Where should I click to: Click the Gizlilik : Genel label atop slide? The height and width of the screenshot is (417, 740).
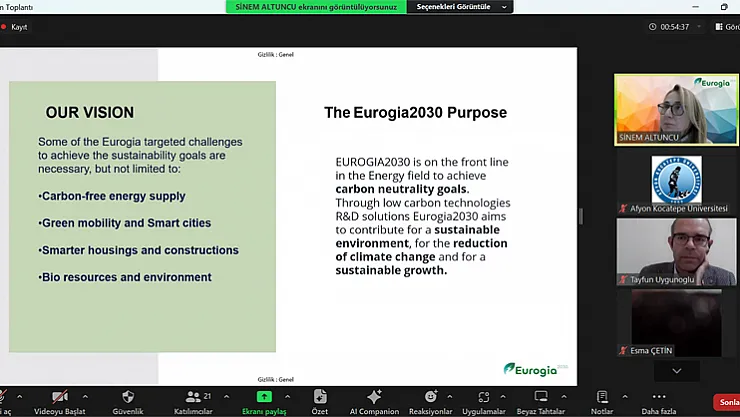[x=276, y=55]
